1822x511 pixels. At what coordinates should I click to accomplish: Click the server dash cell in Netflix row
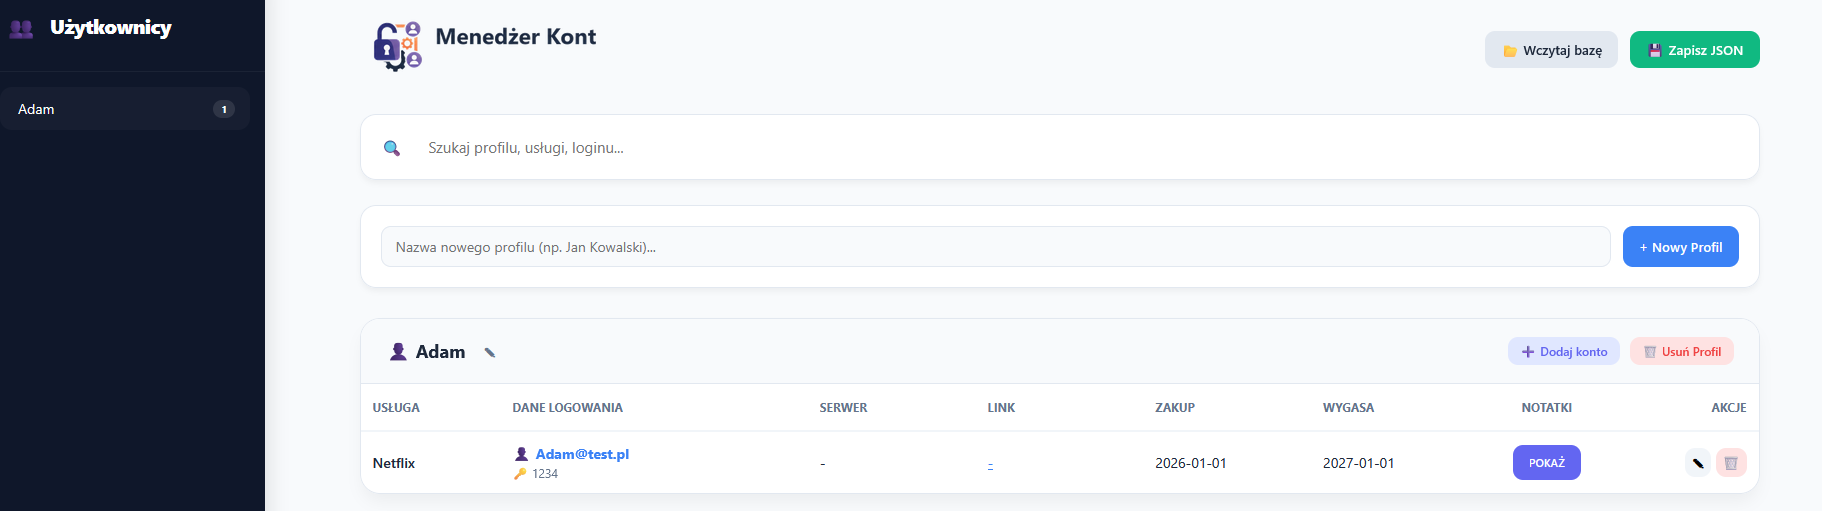point(822,464)
